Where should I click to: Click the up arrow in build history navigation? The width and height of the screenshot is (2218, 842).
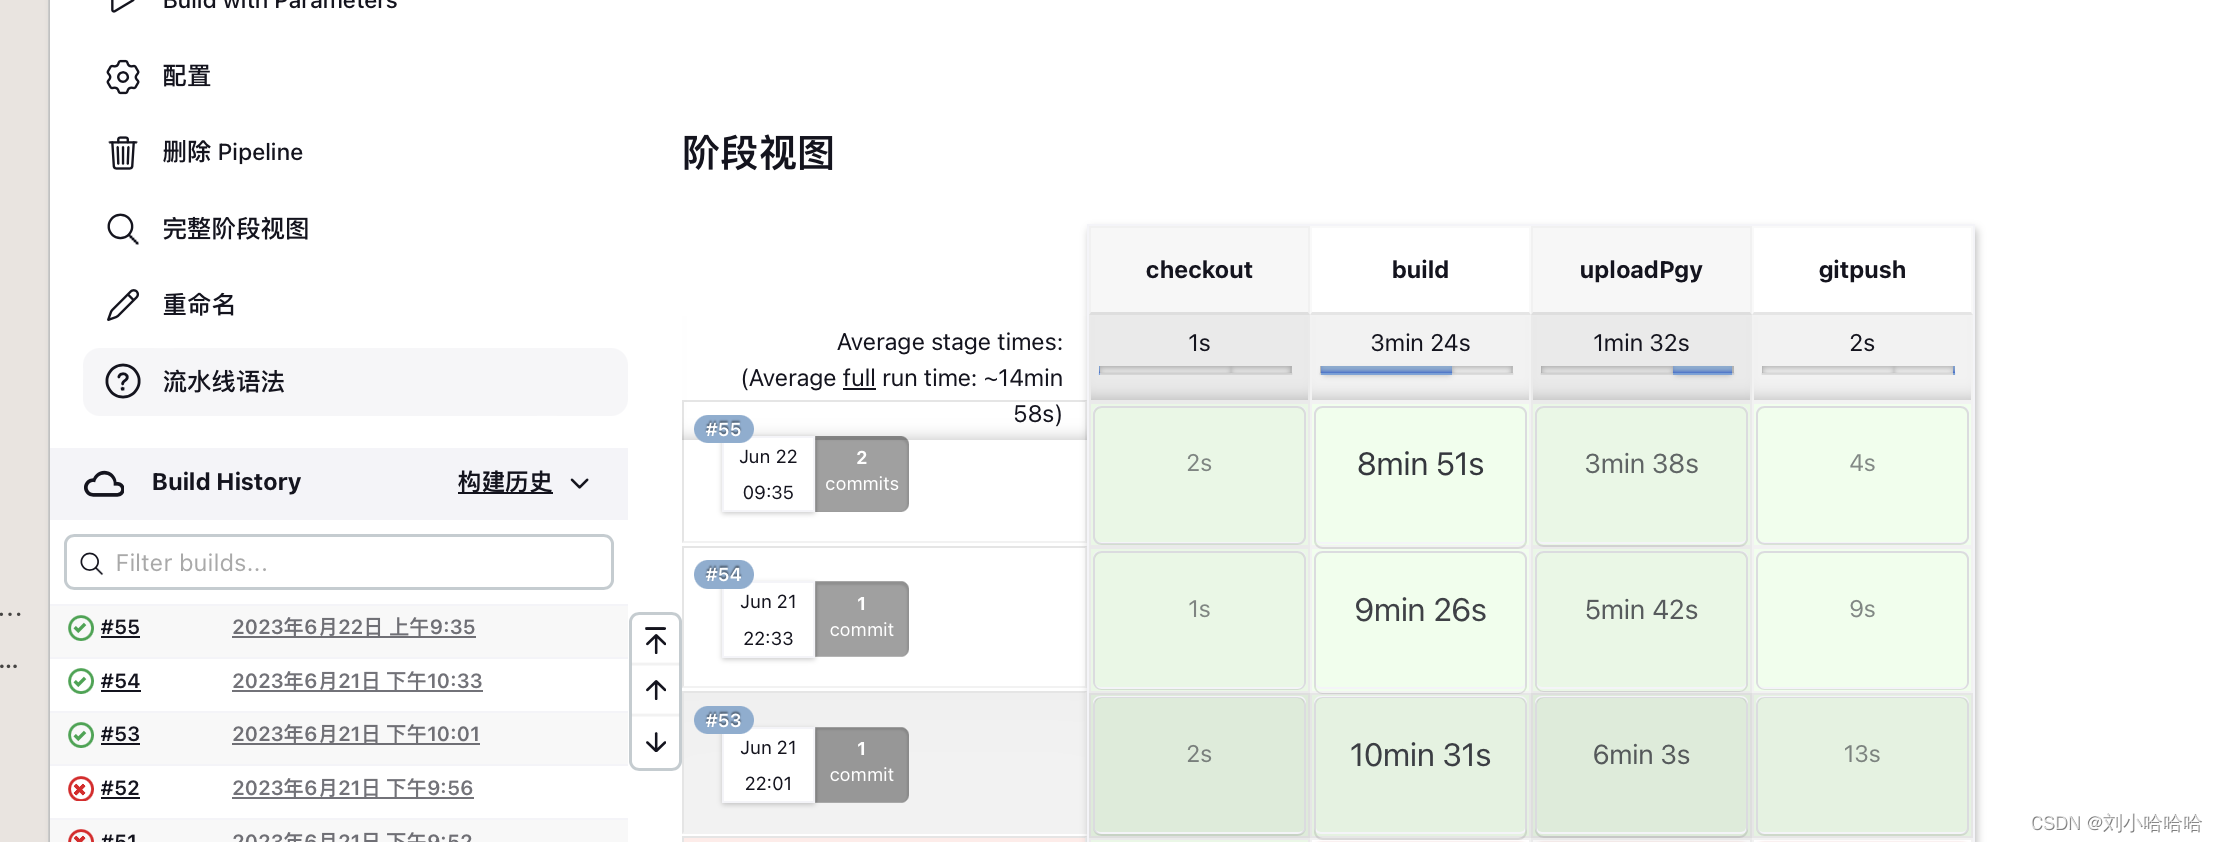coord(656,690)
